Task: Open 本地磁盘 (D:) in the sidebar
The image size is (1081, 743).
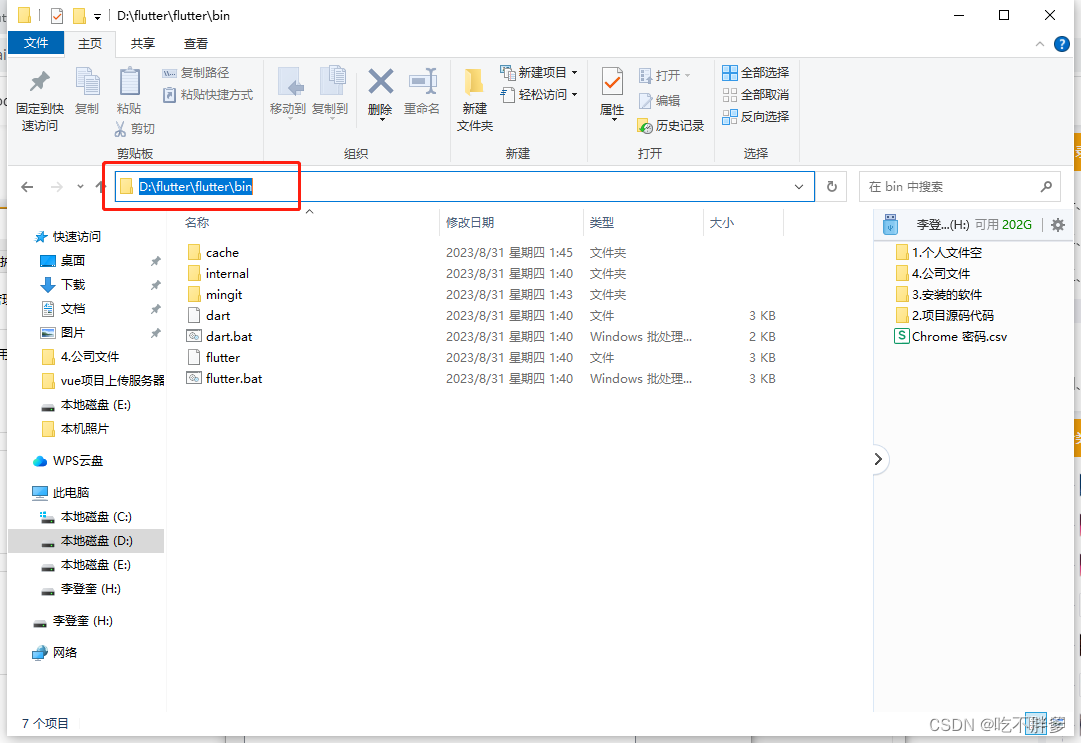Action: (86, 541)
